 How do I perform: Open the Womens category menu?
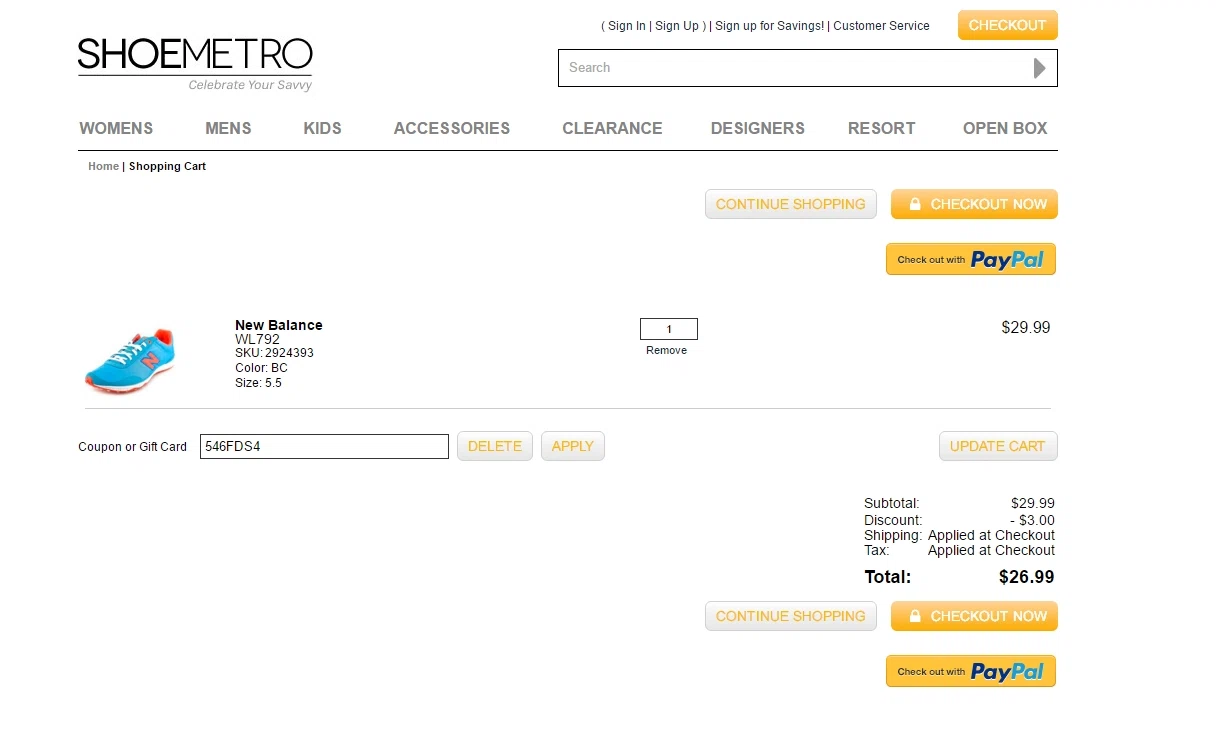tap(116, 128)
